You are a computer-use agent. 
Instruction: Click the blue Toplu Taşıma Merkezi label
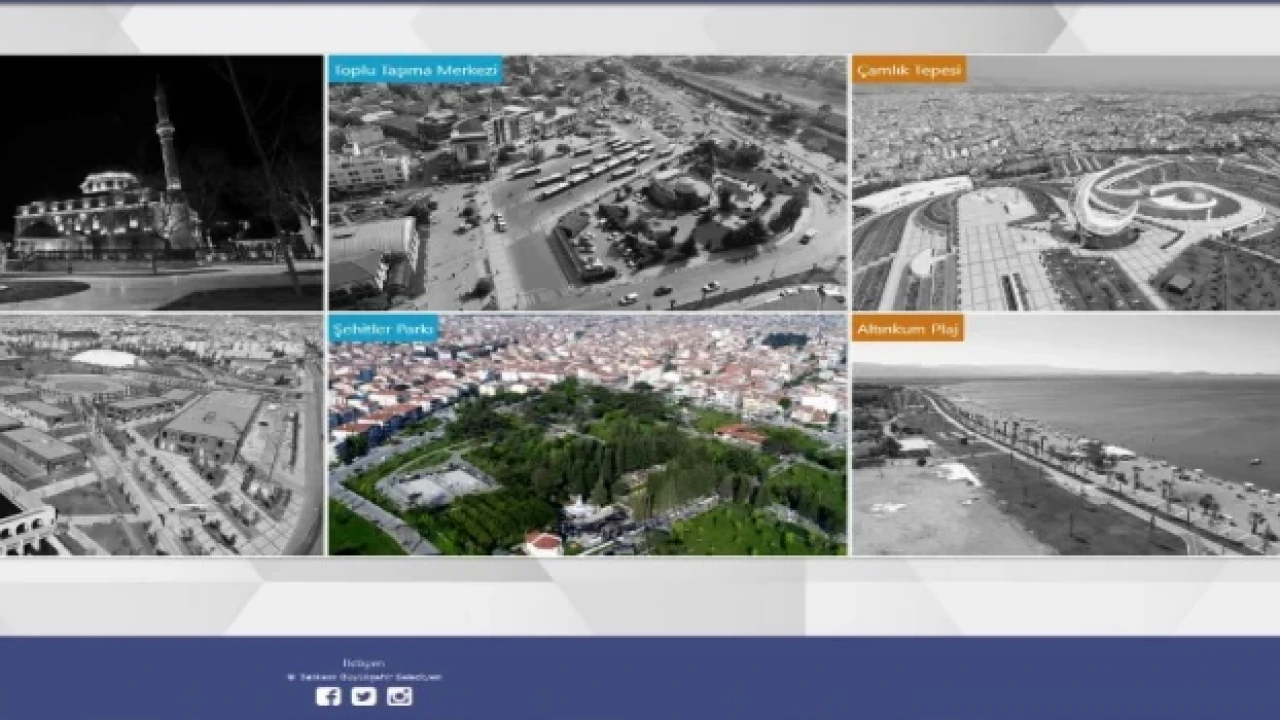pyautogui.click(x=415, y=70)
